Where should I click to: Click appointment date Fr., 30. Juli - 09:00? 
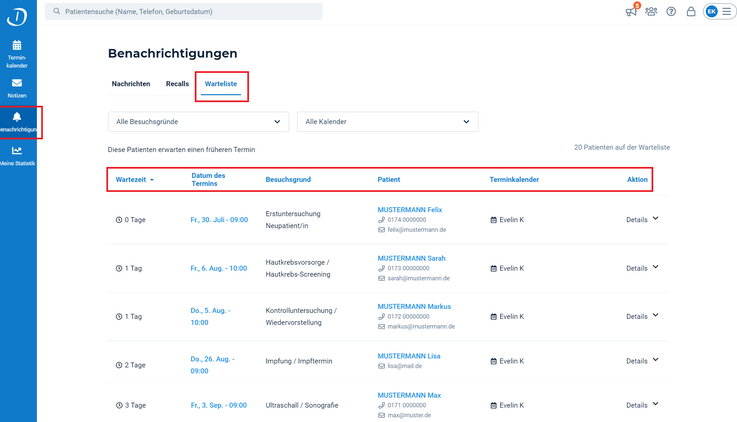point(218,219)
